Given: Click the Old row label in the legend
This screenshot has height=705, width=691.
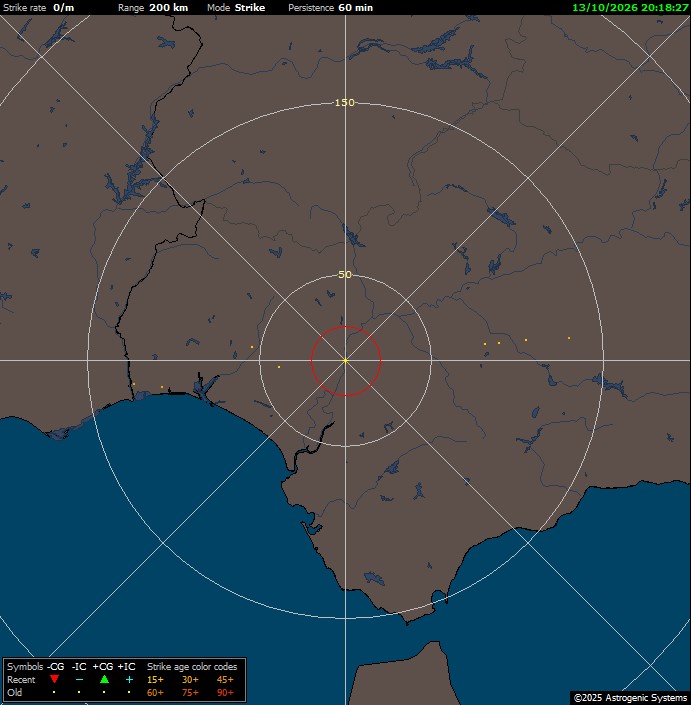Looking at the screenshot, I should click(14, 692).
